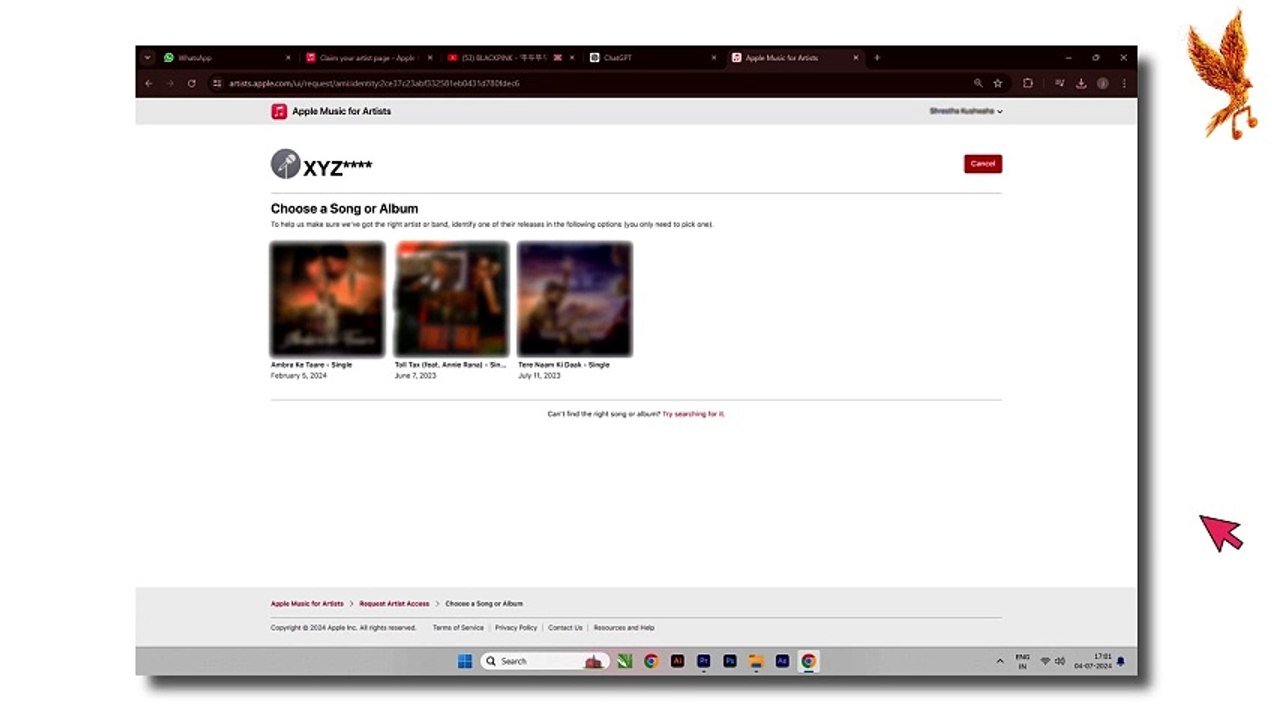Click the browser address bar URL

(x=374, y=83)
